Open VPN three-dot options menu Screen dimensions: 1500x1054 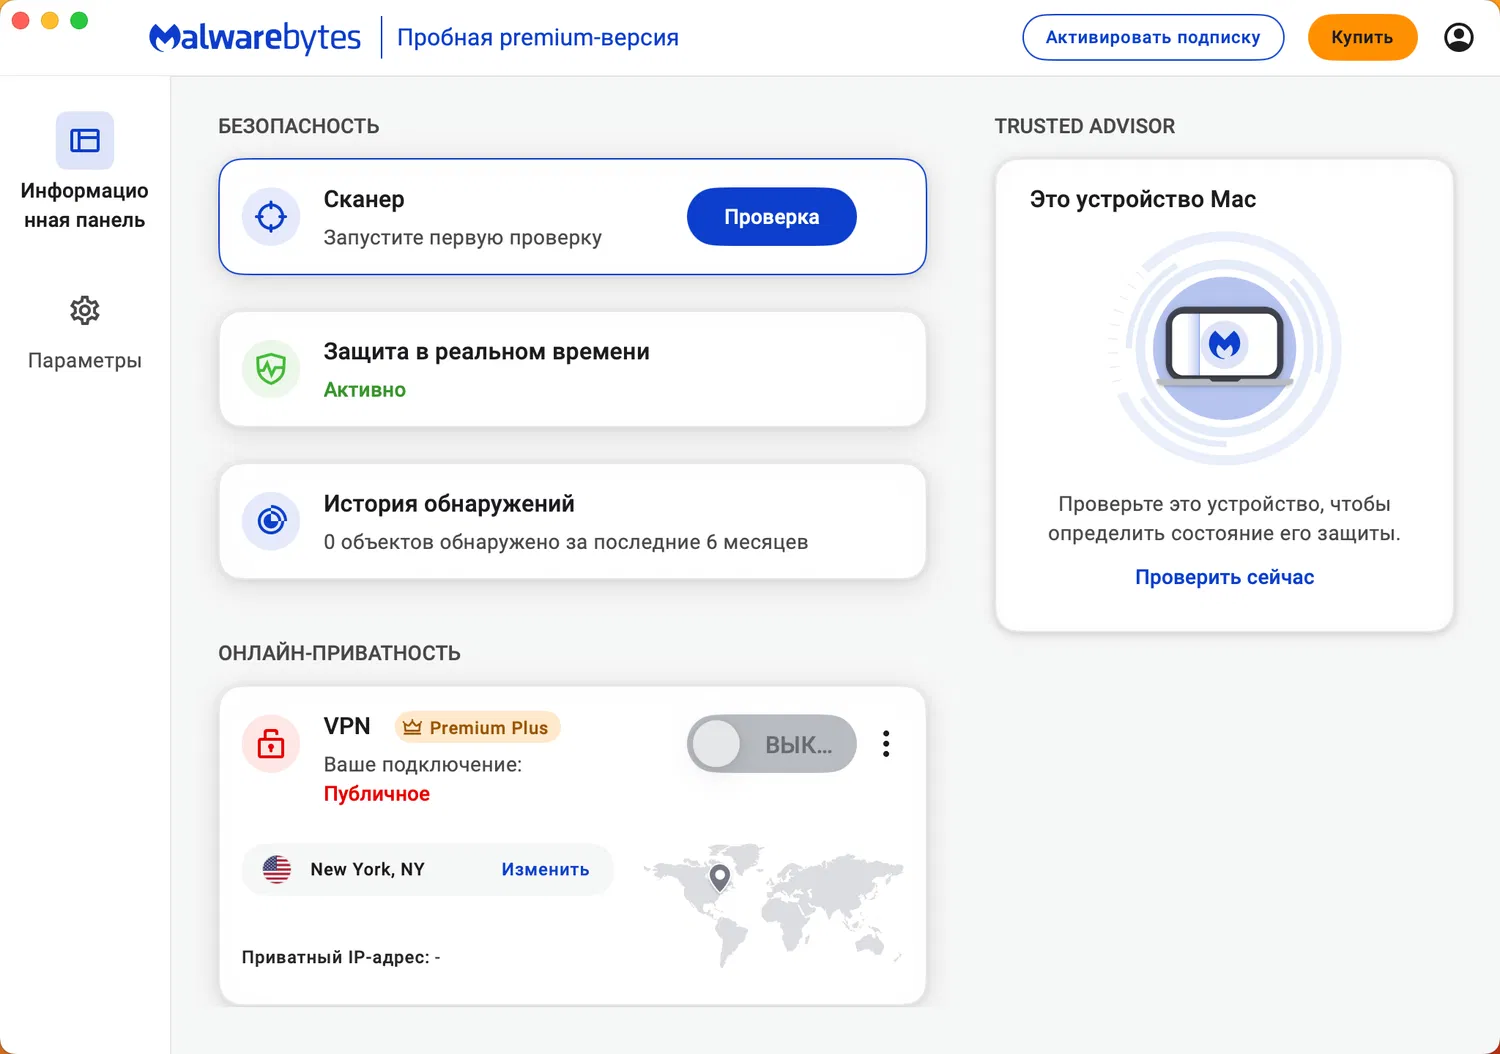tap(886, 744)
